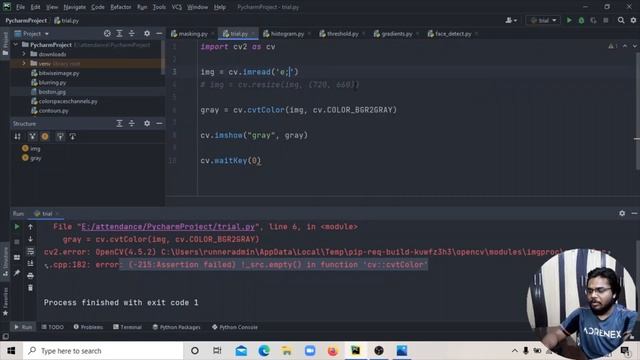This screenshot has width=640, height=360.
Task: Toggle the orange circle filter in Structure toolbar
Action: coord(45,136)
